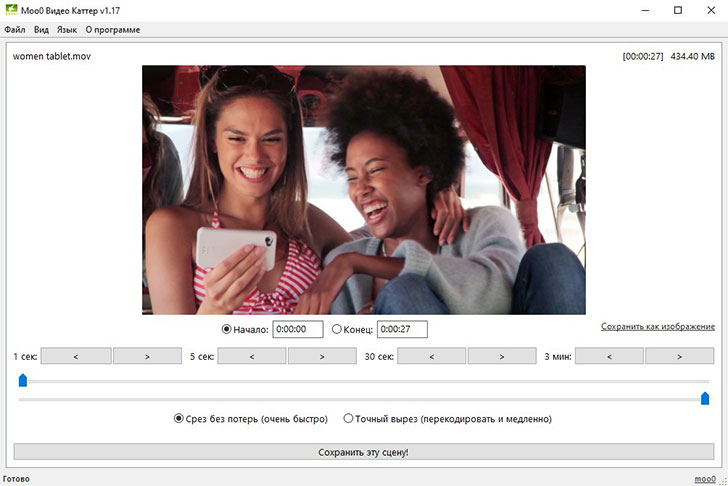Screen dimensions: 728x486
Task: Click the end time input field
Action: point(402,329)
